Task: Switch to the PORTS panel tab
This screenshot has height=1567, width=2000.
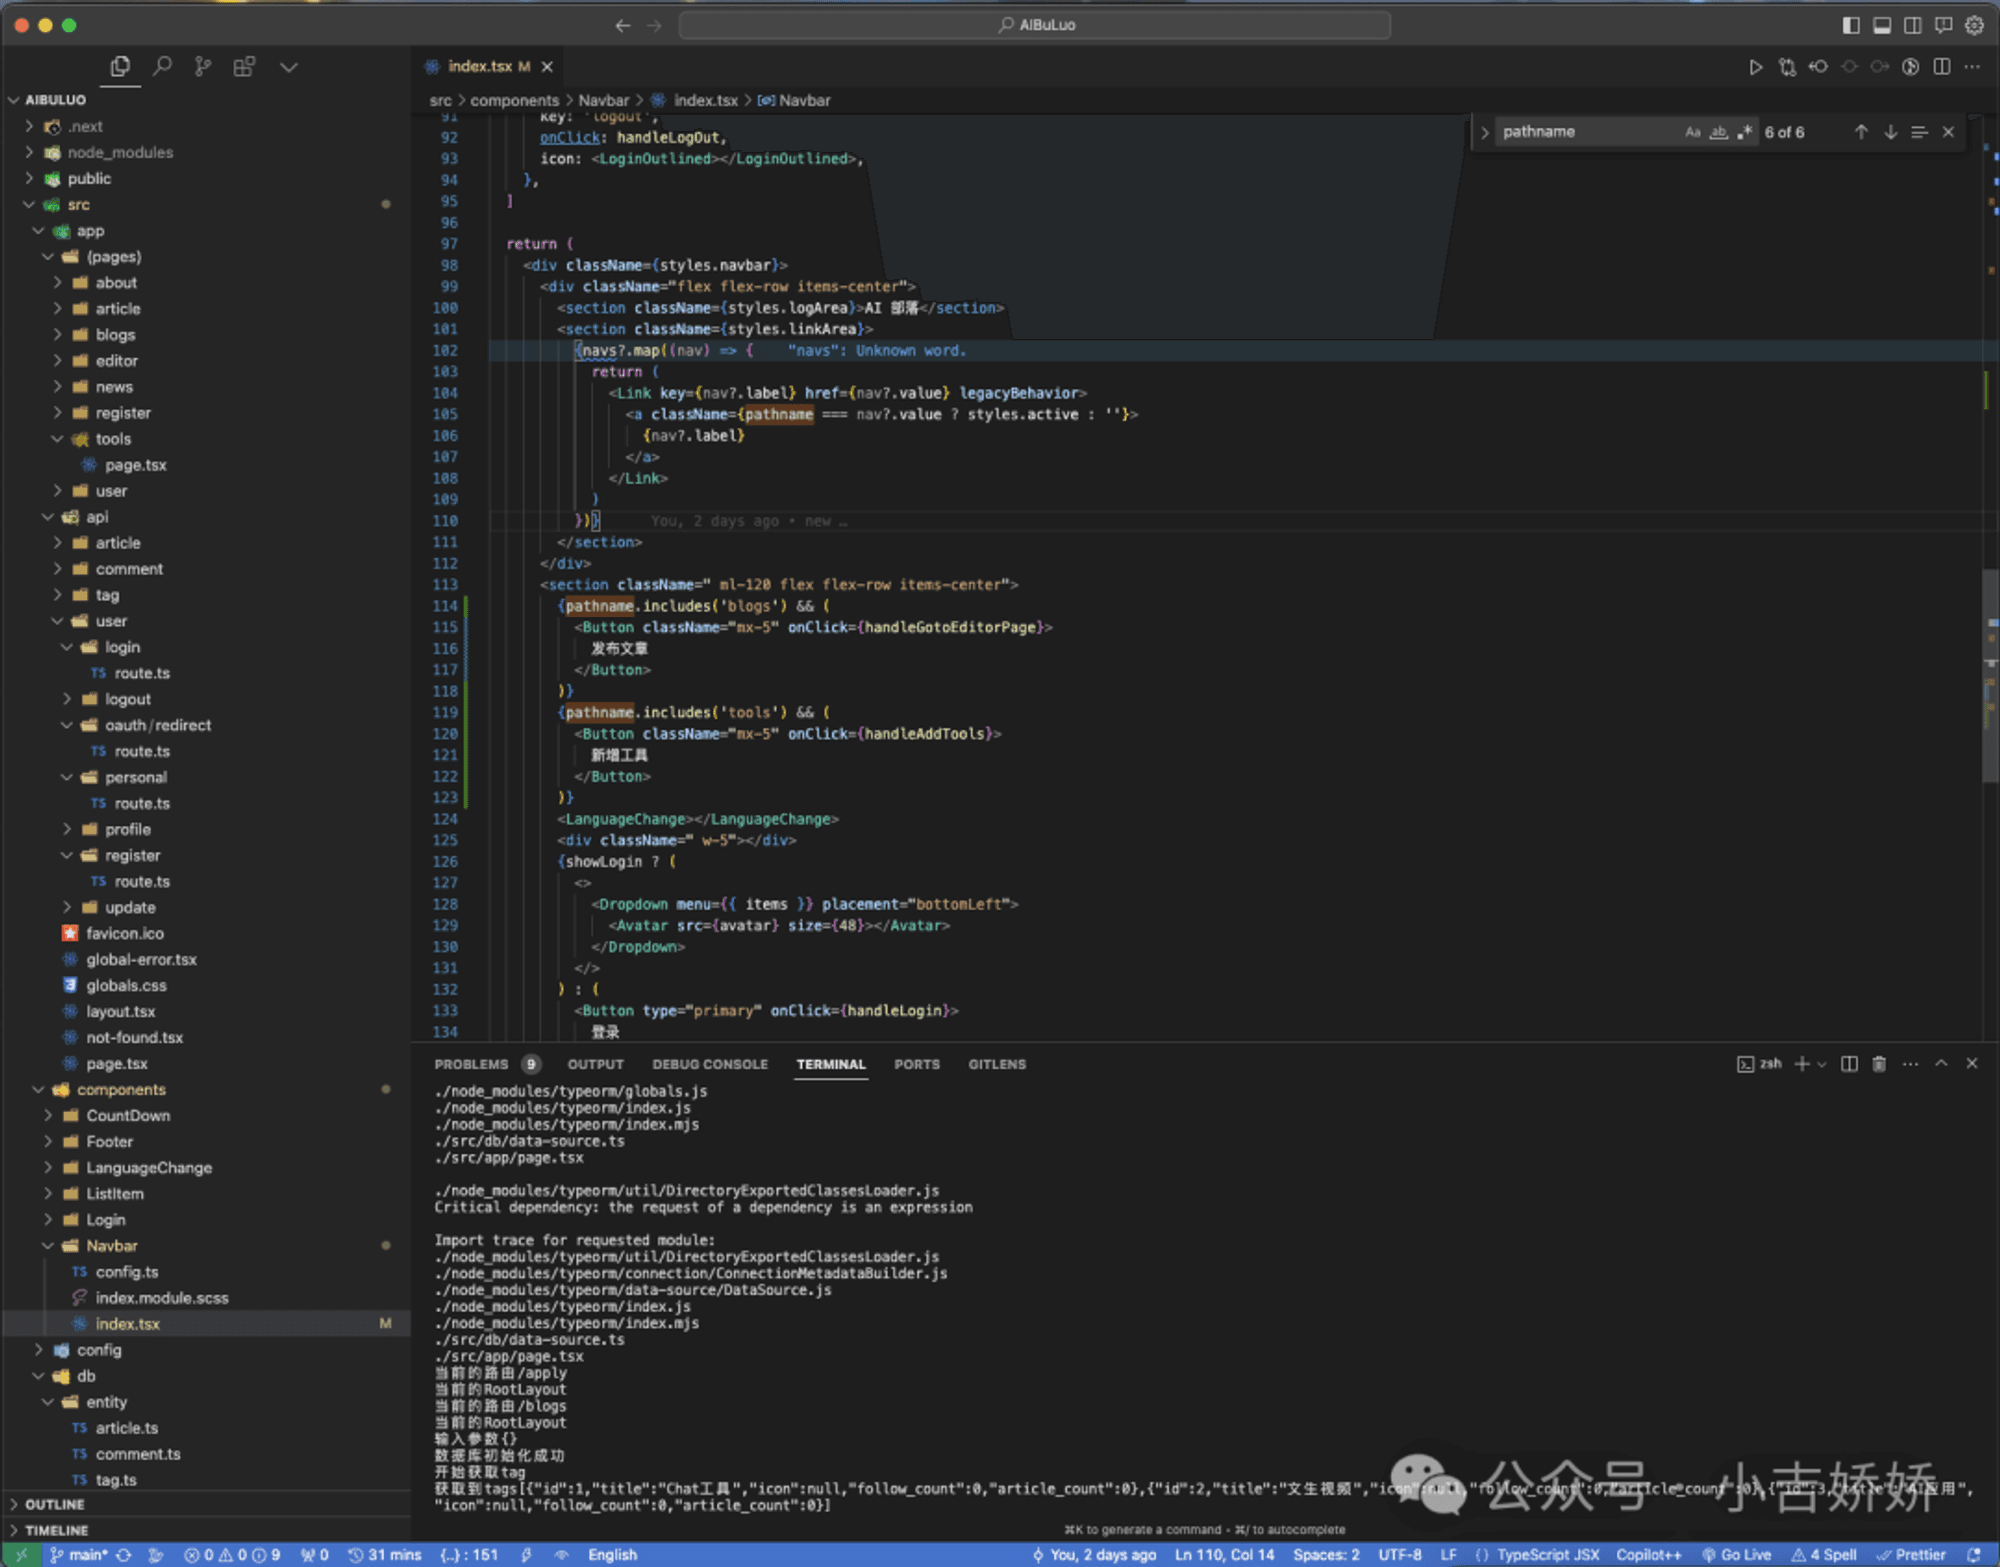Action: tap(917, 1064)
